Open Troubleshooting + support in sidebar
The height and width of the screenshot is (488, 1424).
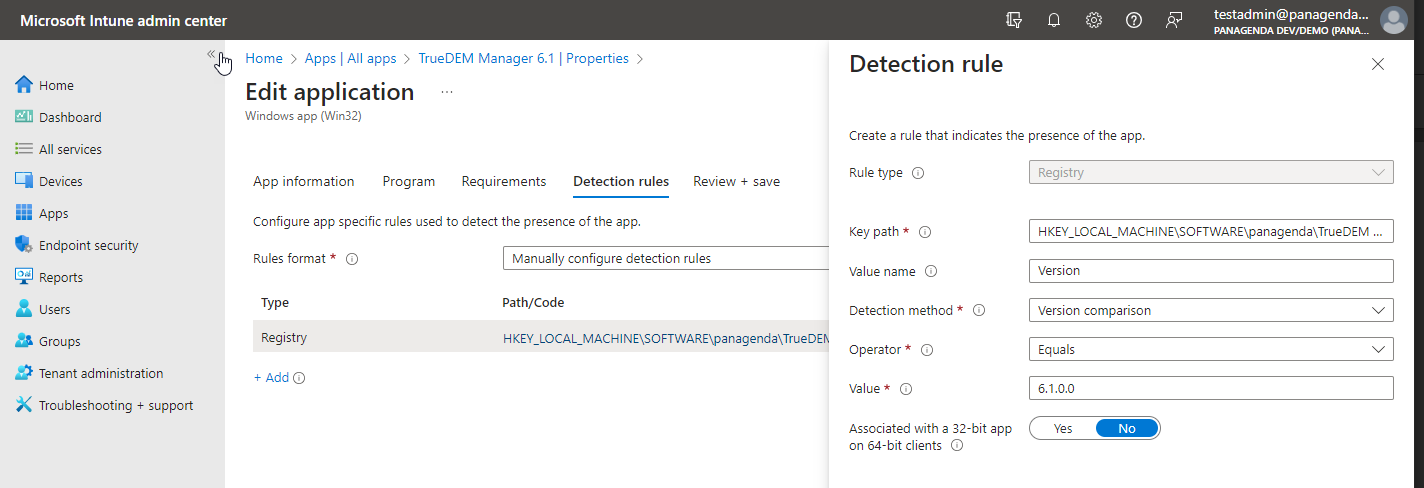[115, 405]
